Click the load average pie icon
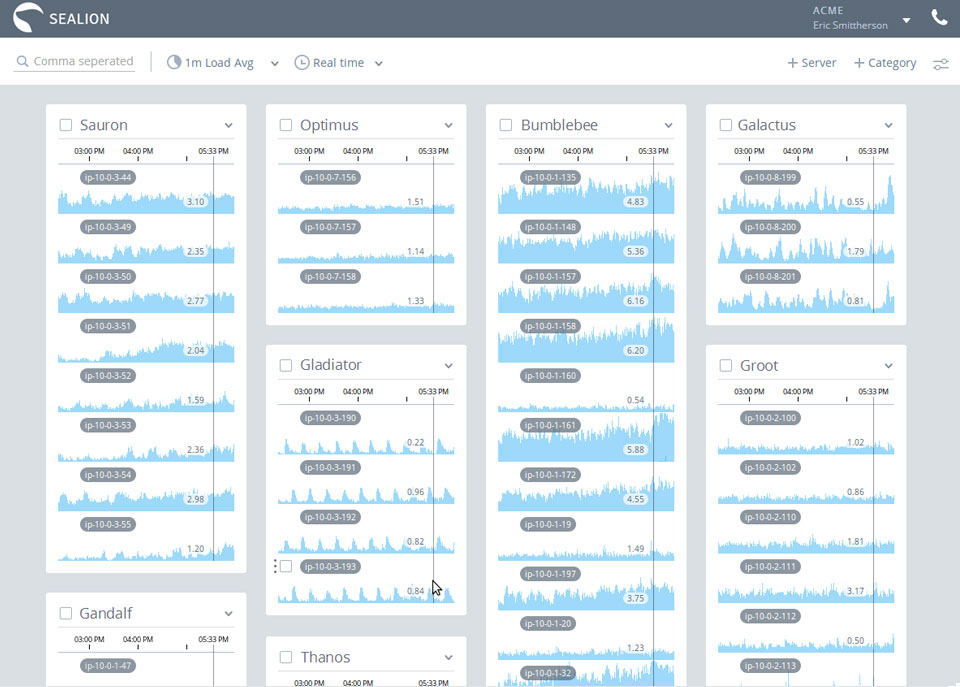The image size is (960, 687). 174,62
